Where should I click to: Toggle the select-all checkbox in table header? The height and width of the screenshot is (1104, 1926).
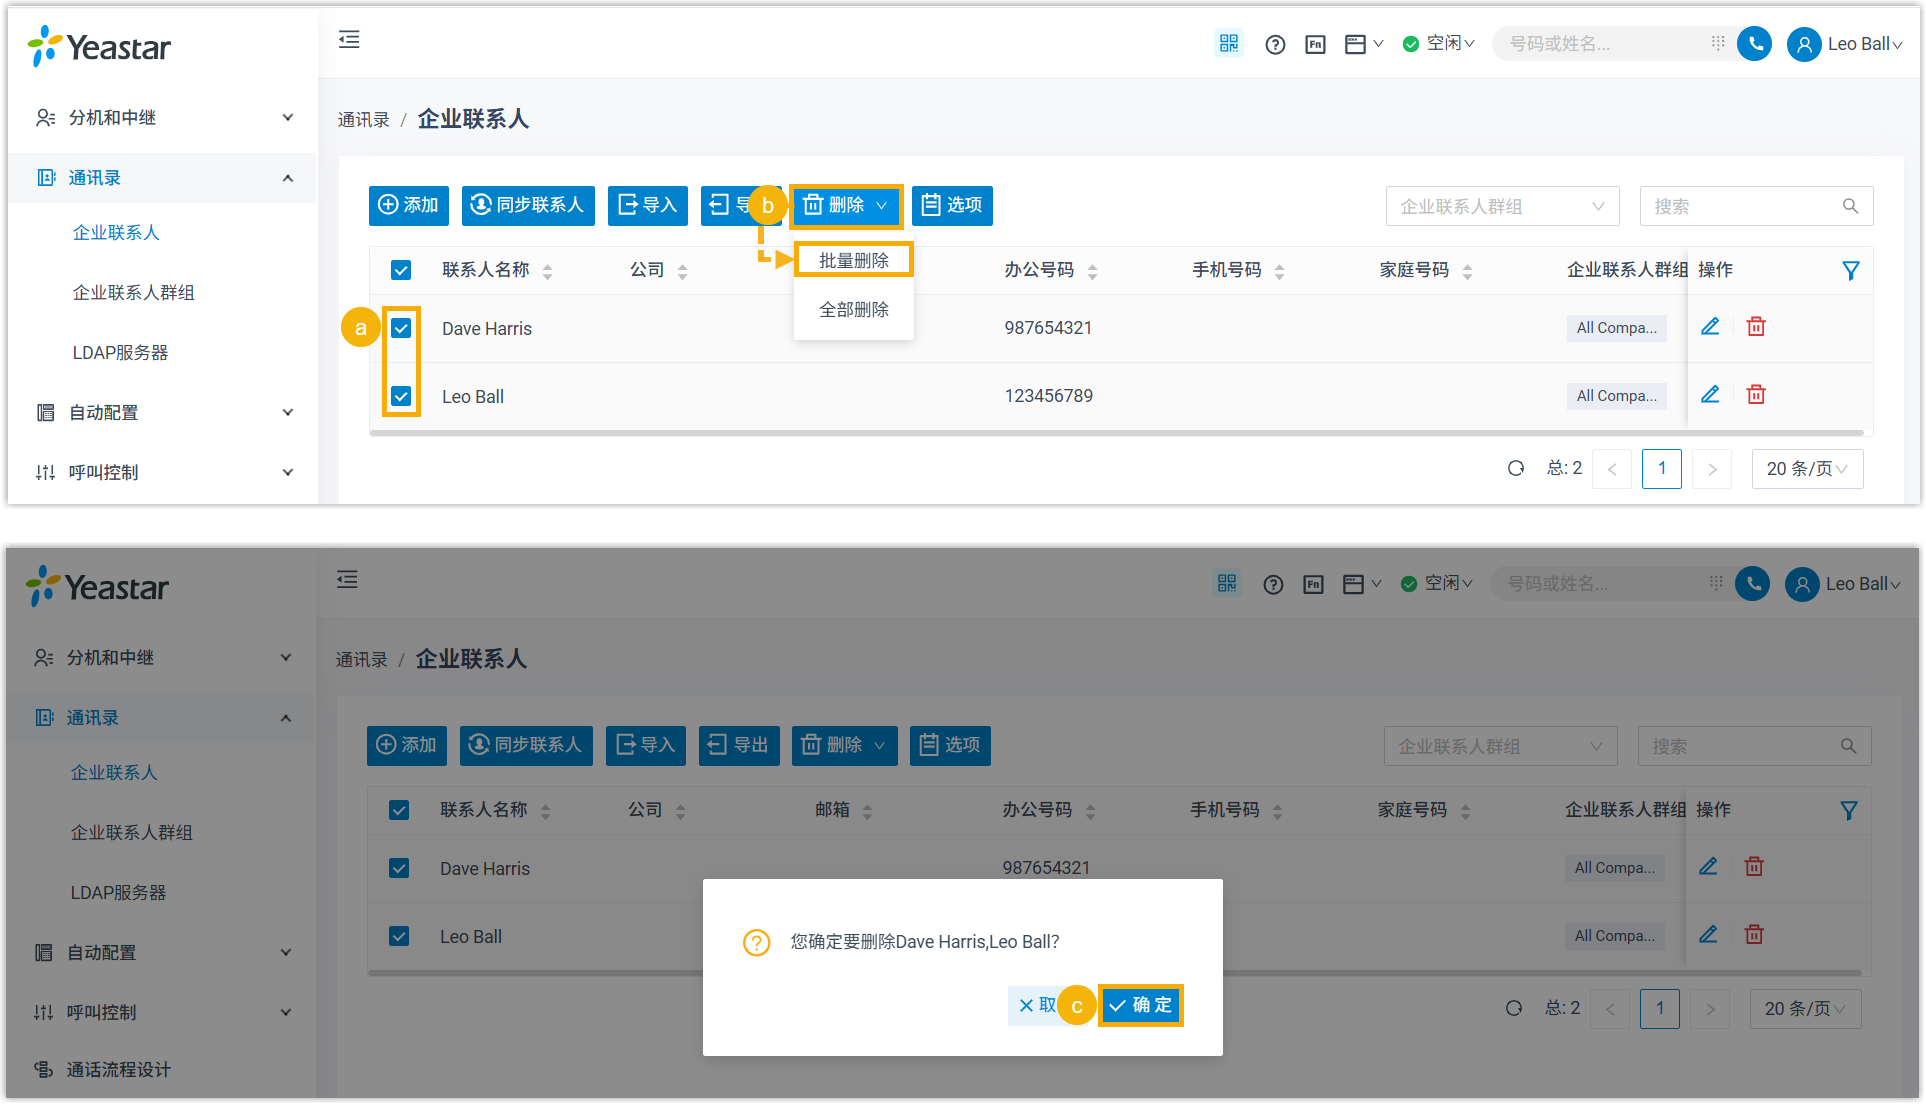click(x=401, y=270)
